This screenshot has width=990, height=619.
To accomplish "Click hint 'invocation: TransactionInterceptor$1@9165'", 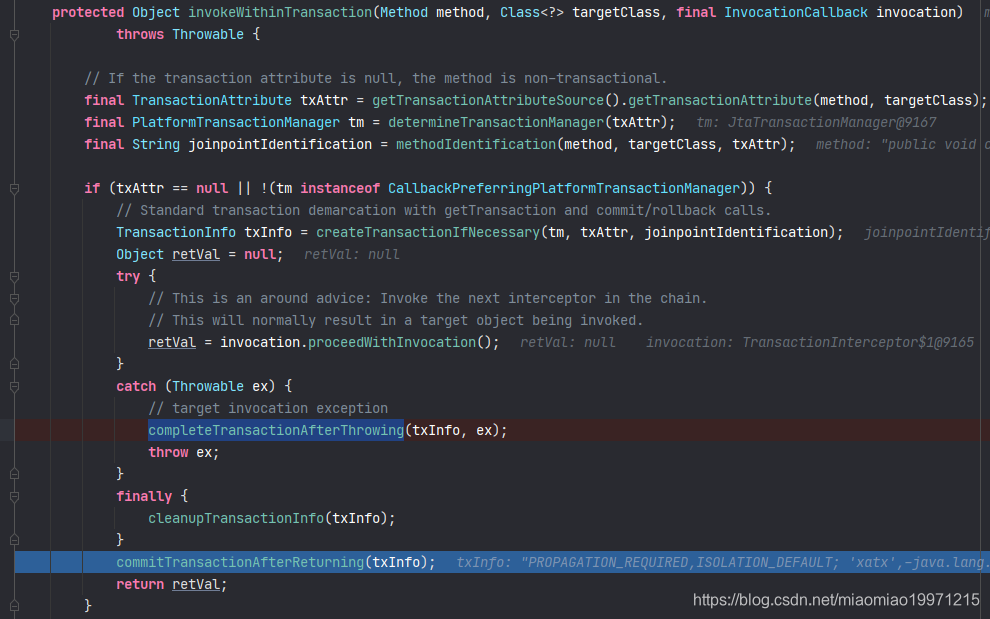I will [x=810, y=342].
